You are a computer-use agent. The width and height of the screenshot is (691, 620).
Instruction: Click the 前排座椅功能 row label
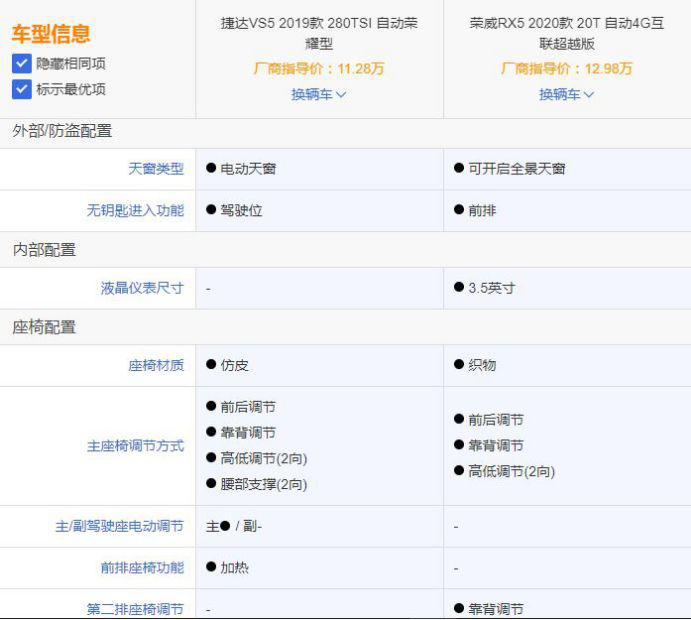click(x=142, y=567)
